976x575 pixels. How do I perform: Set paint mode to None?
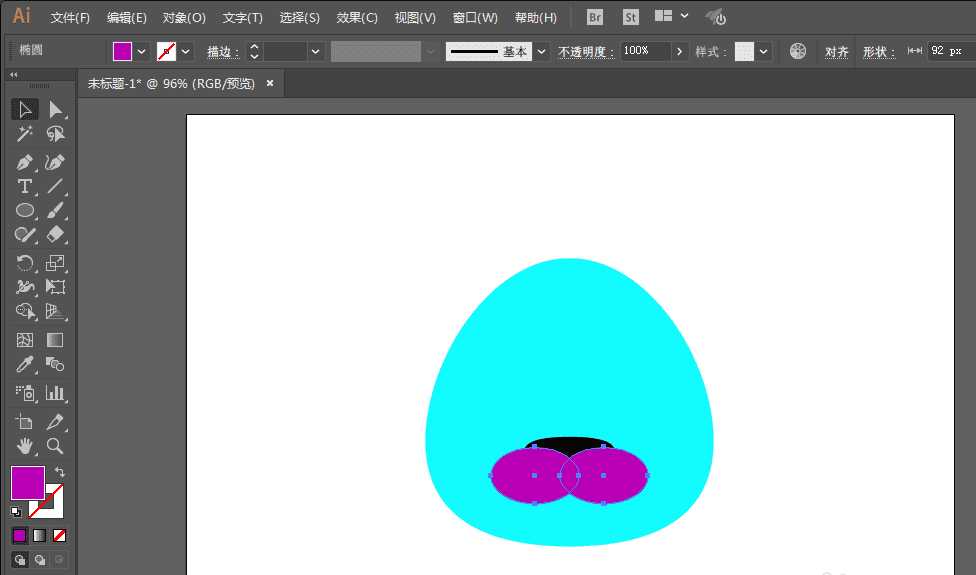(x=59, y=535)
